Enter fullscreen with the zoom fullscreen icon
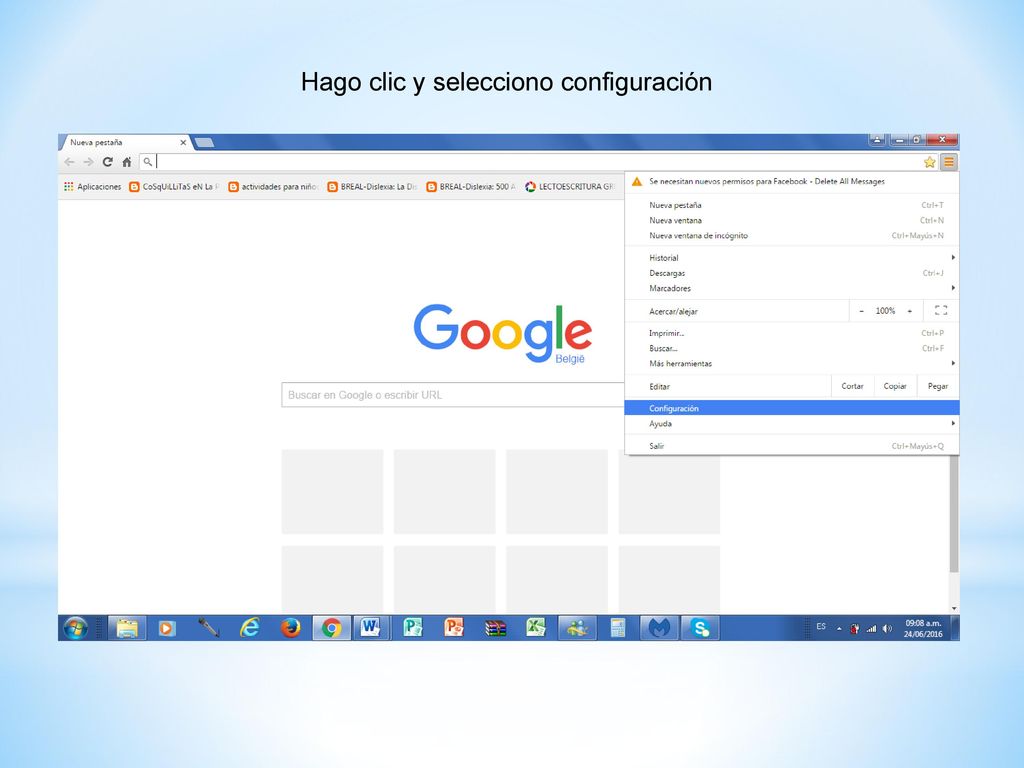 click(940, 311)
